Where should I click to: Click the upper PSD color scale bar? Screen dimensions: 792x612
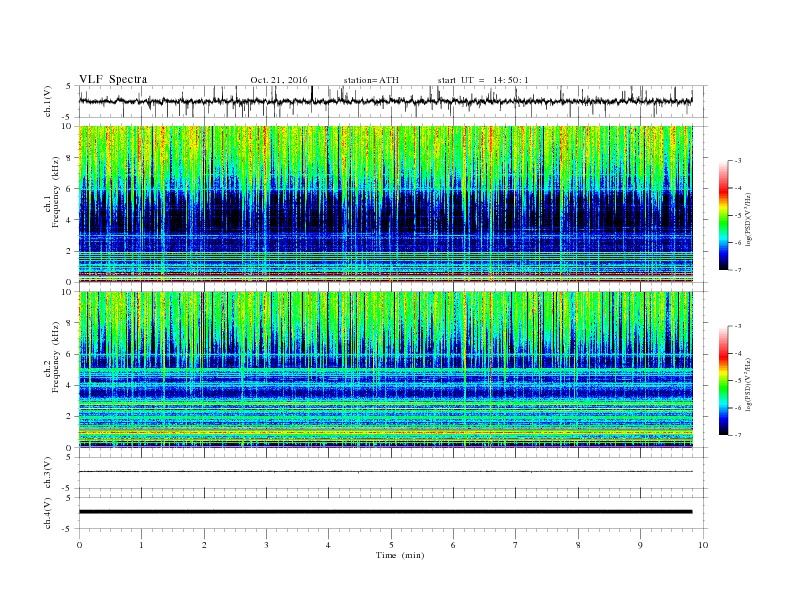723,215
